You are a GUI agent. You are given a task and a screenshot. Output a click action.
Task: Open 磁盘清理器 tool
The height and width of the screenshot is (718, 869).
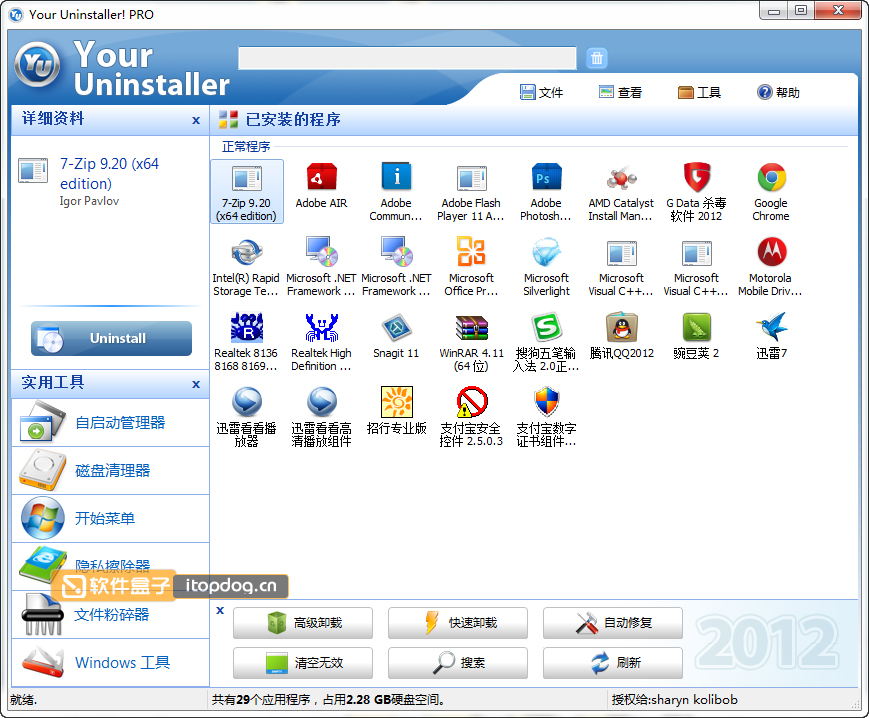click(x=110, y=471)
